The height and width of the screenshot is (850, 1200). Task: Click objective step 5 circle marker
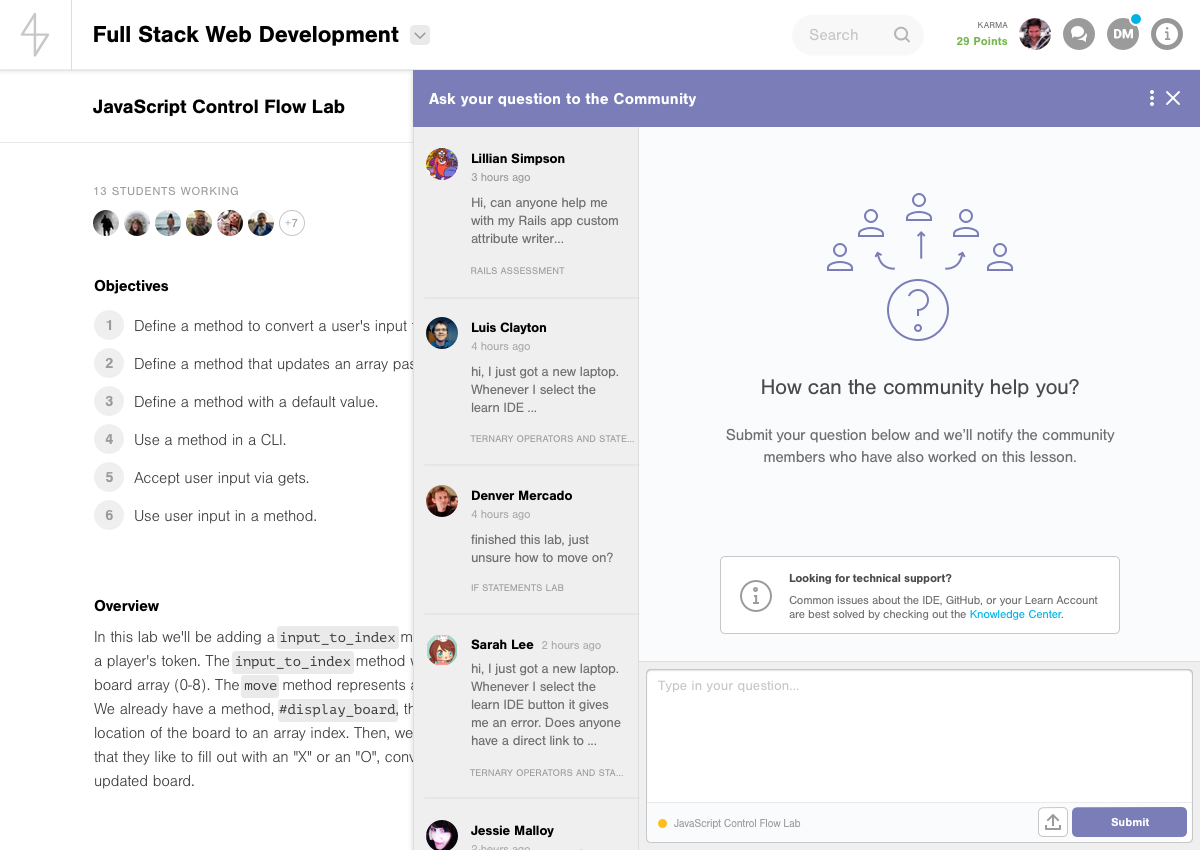pos(109,477)
